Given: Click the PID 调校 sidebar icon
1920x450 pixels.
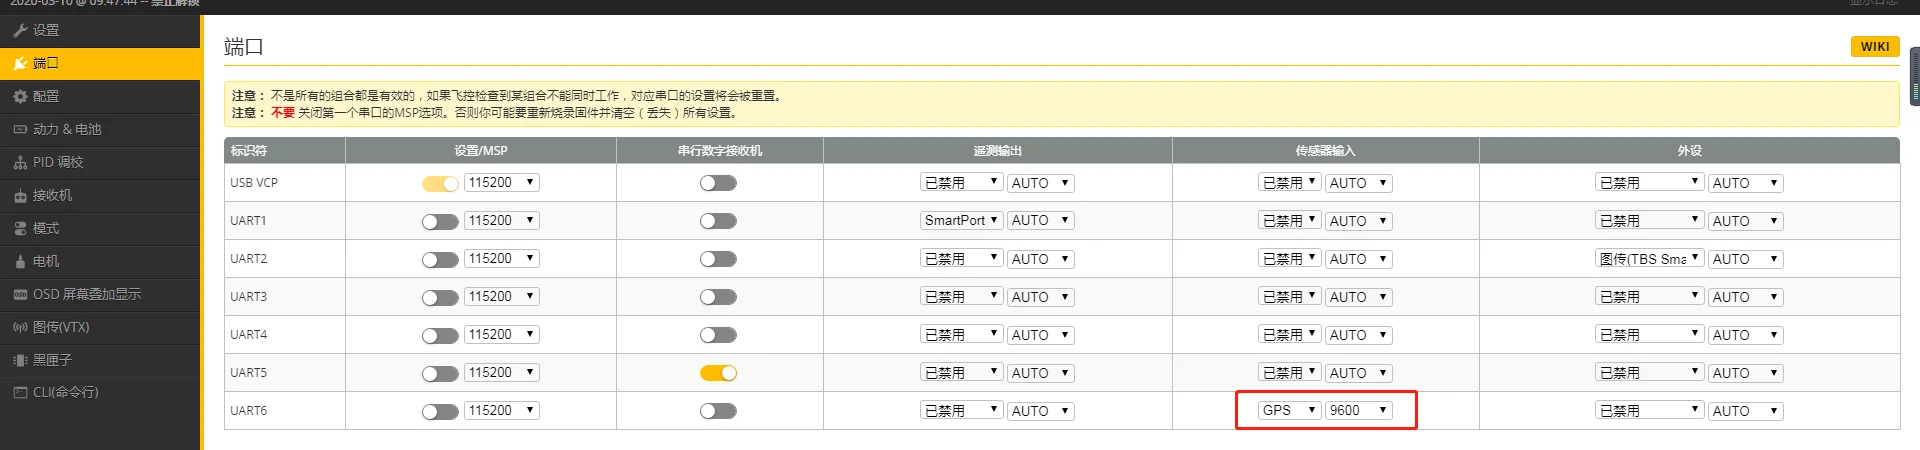Looking at the screenshot, I should tap(20, 163).
